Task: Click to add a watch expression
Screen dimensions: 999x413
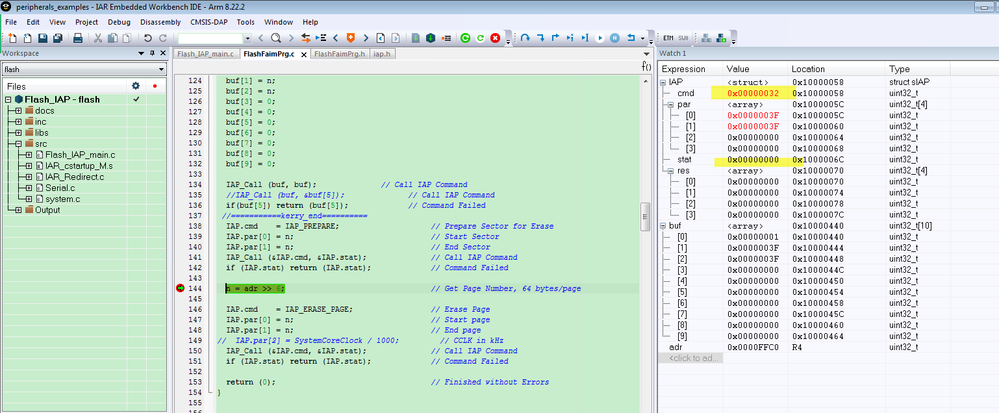Action: [x=691, y=358]
